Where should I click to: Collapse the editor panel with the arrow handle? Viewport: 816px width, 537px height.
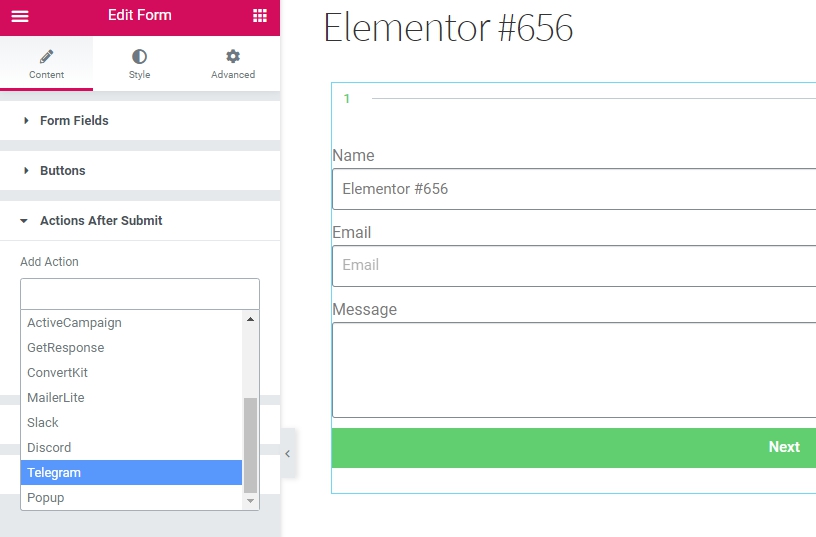(288, 454)
